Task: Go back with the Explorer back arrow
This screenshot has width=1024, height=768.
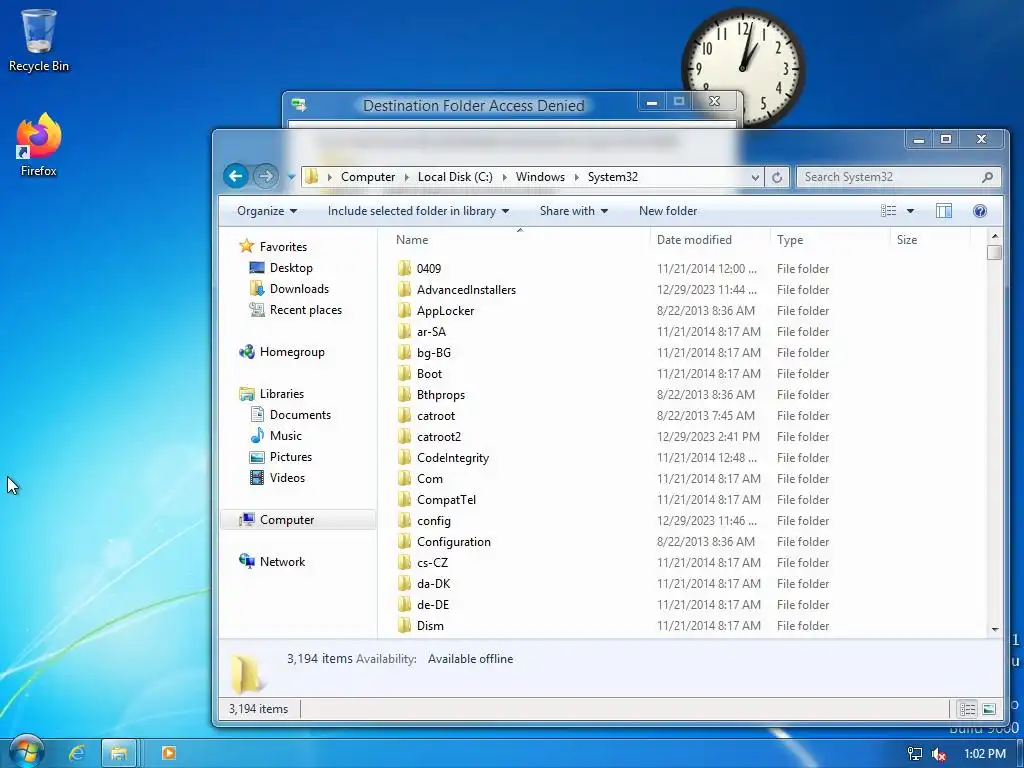Action: [x=236, y=176]
